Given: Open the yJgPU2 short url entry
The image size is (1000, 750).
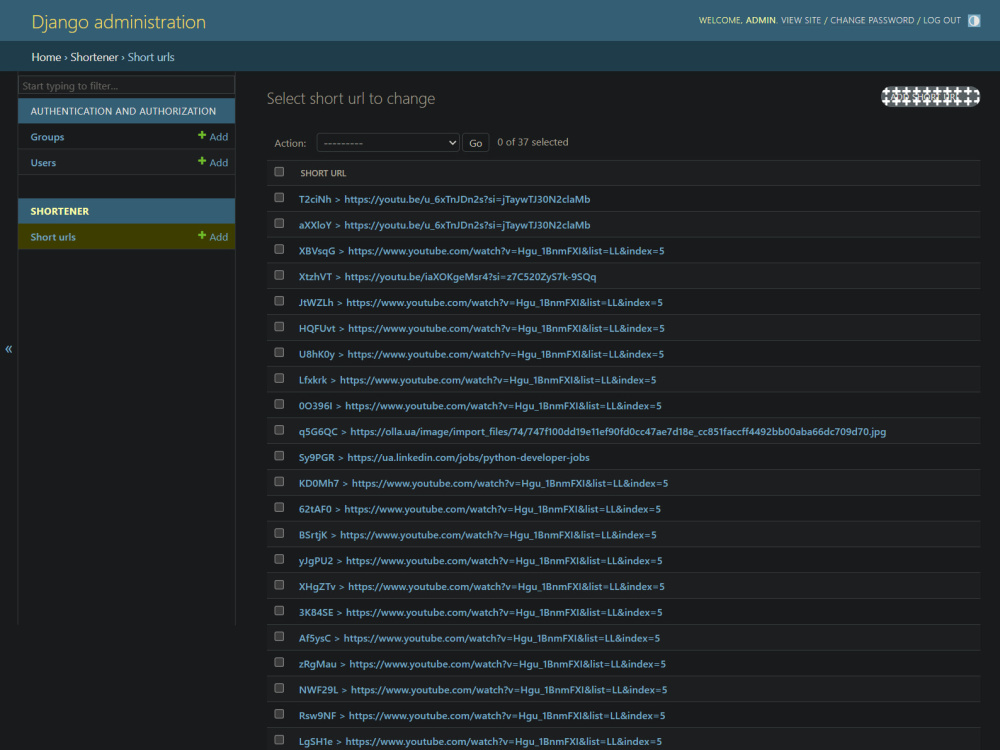Looking at the screenshot, I should (480, 561).
